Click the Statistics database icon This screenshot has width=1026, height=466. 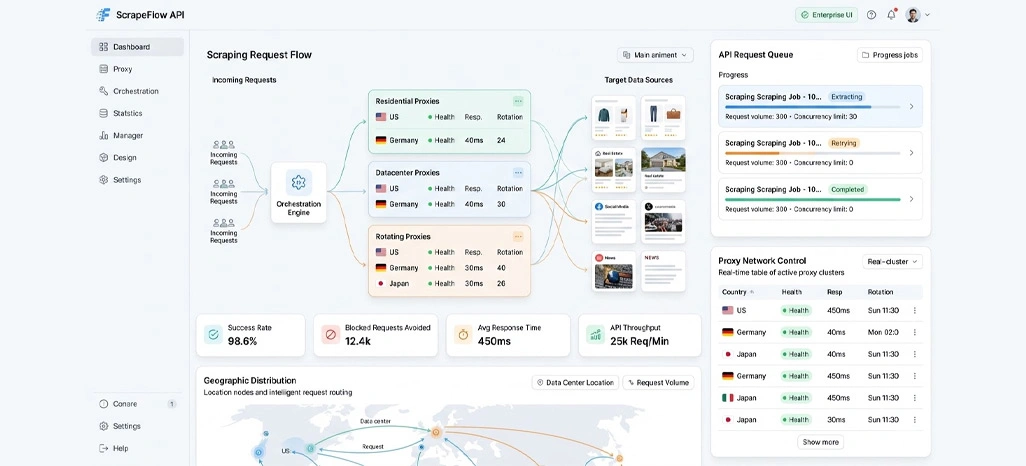103,113
